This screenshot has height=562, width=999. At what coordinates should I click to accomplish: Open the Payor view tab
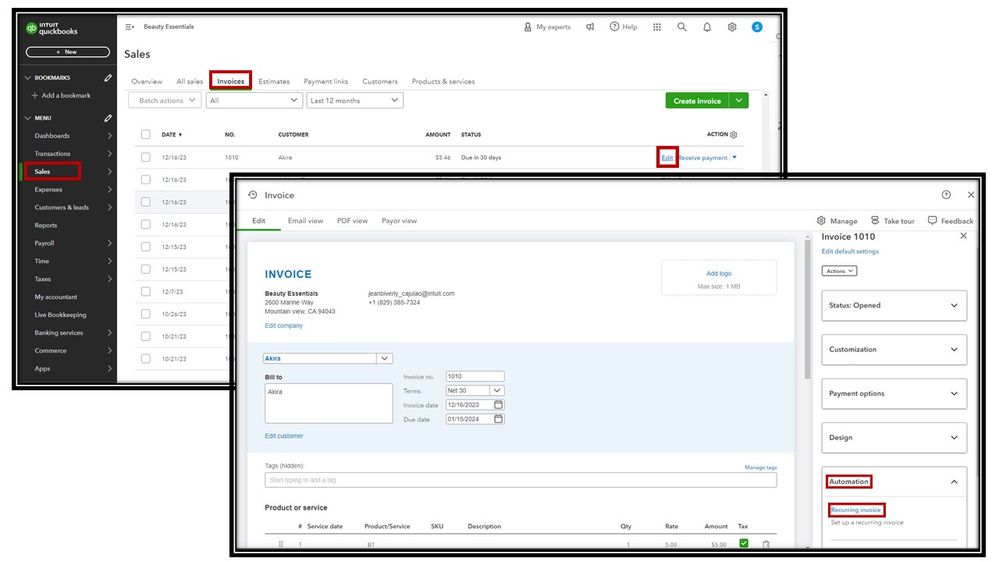399,220
